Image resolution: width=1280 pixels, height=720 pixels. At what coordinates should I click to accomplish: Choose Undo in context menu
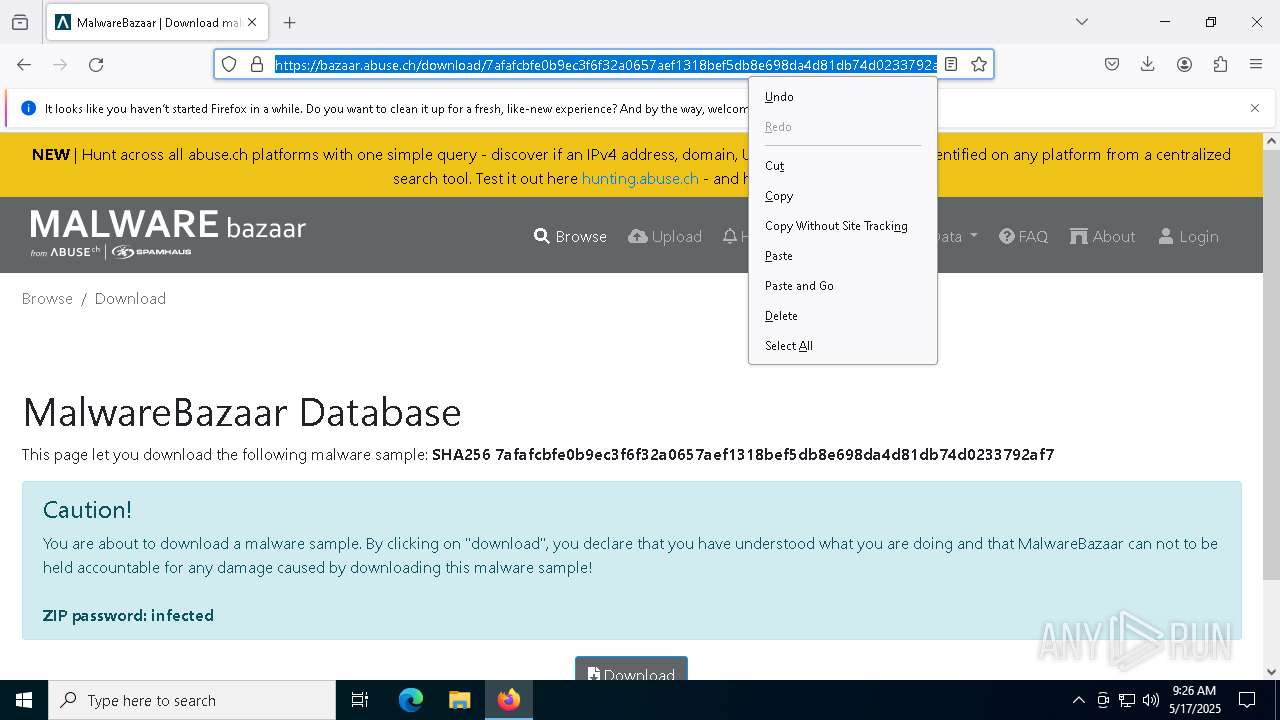click(x=843, y=97)
